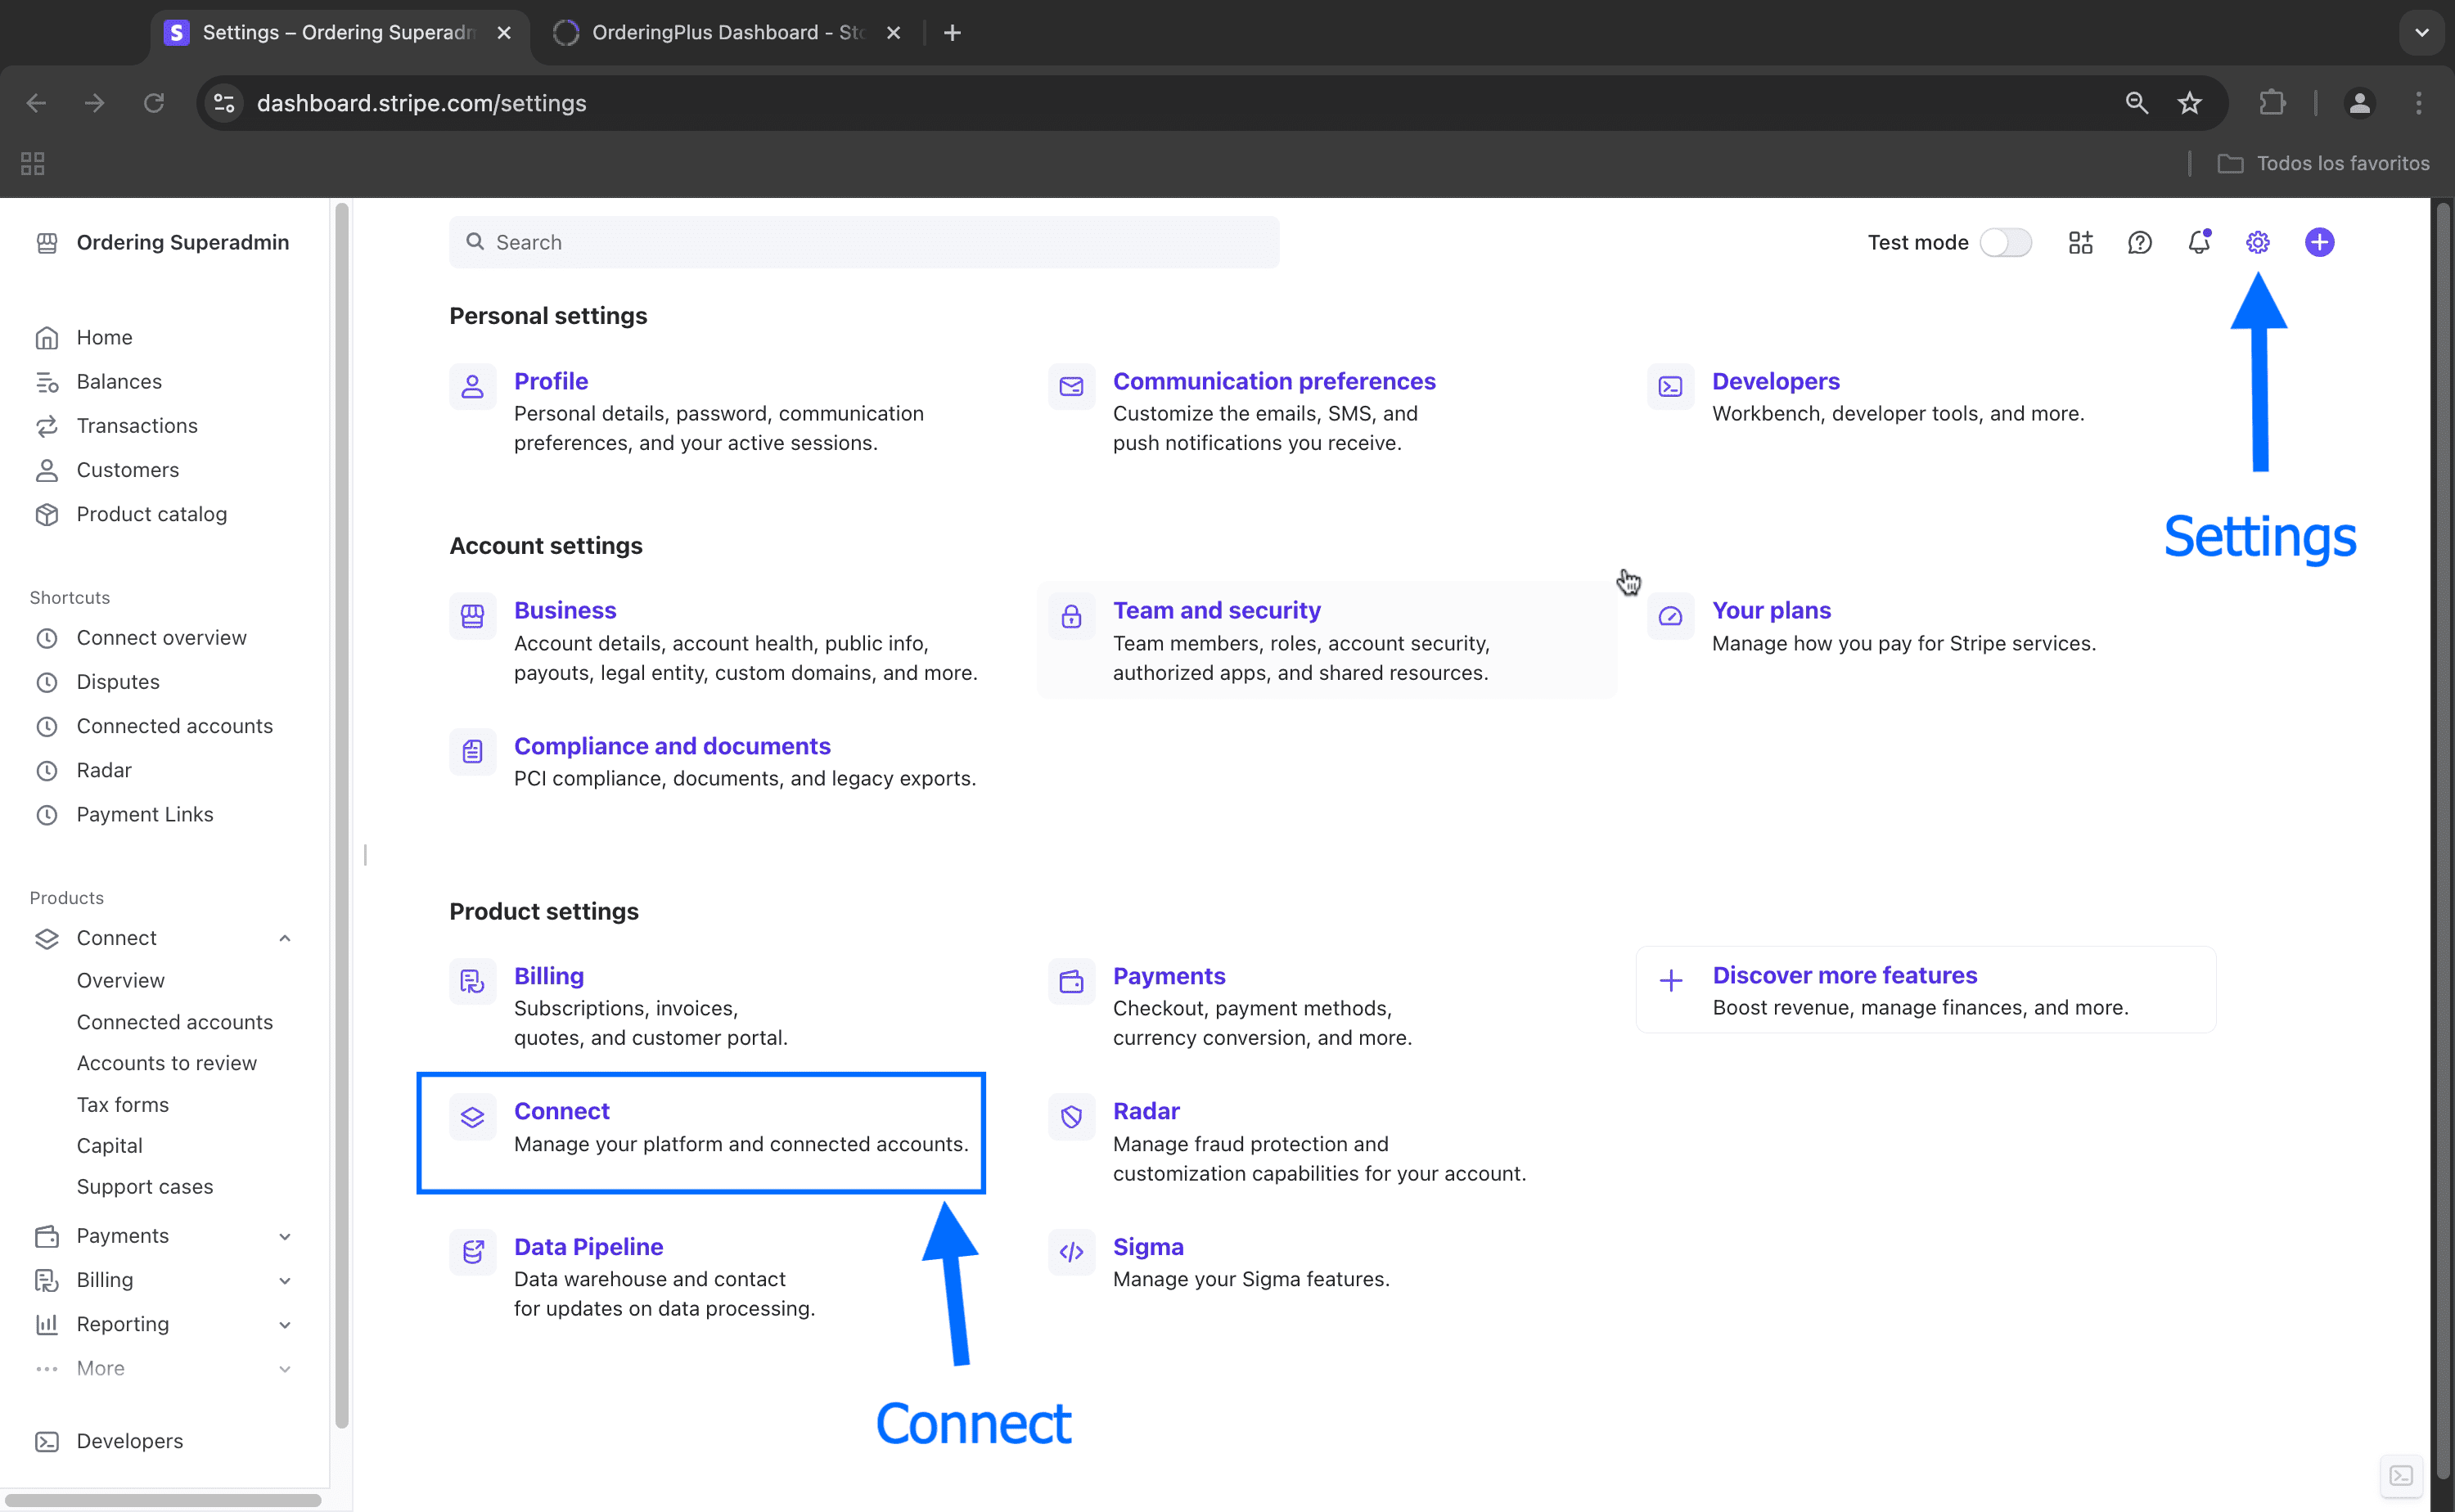Reload the page in browser
Image resolution: width=2455 pixels, height=1512 pixels.
[153, 103]
